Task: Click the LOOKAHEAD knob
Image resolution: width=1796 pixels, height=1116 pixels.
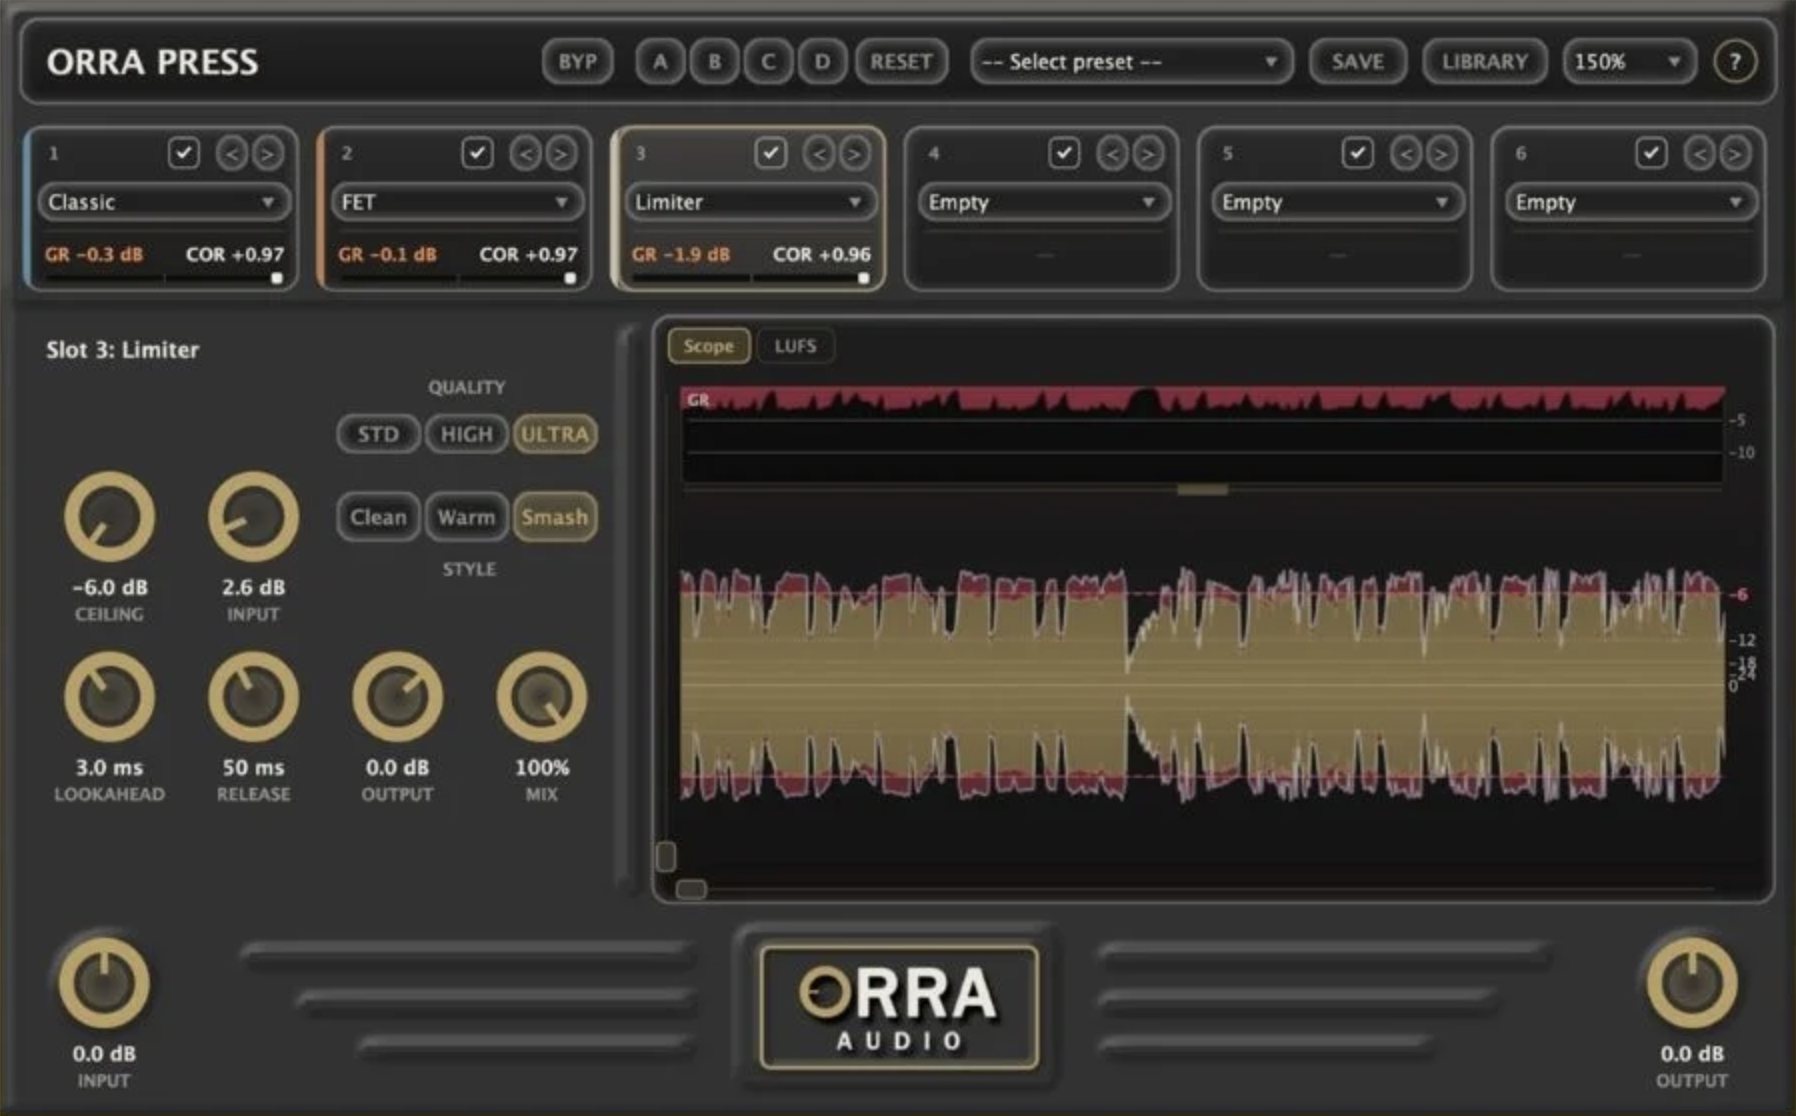Action: click(x=110, y=697)
